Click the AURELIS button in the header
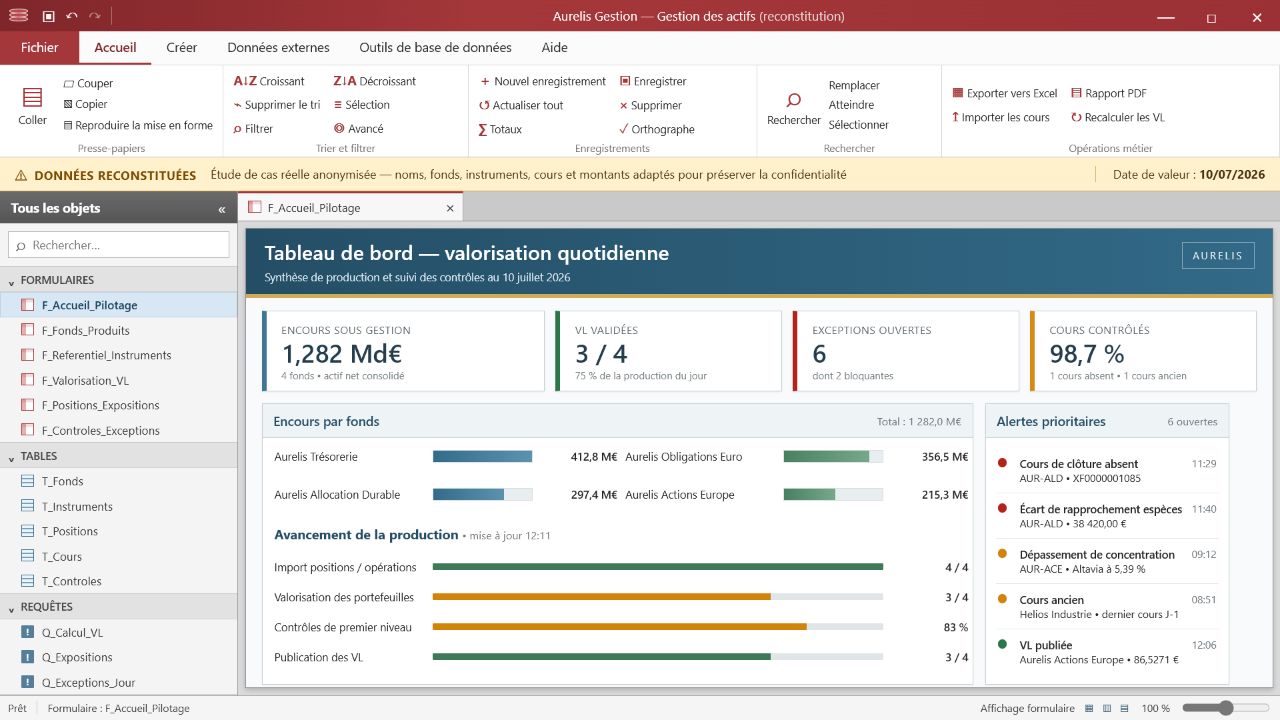The image size is (1280, 720). (x=1217, y=255)
